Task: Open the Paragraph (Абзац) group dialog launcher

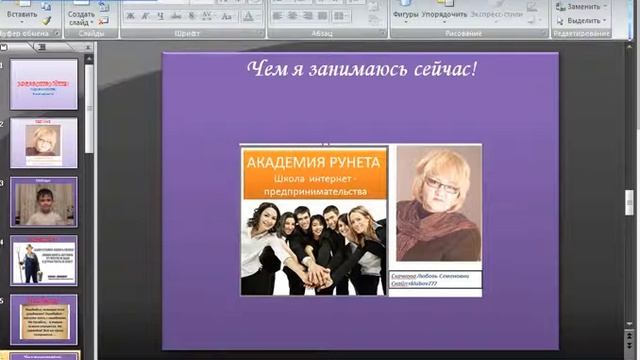Action: point(383,33)
